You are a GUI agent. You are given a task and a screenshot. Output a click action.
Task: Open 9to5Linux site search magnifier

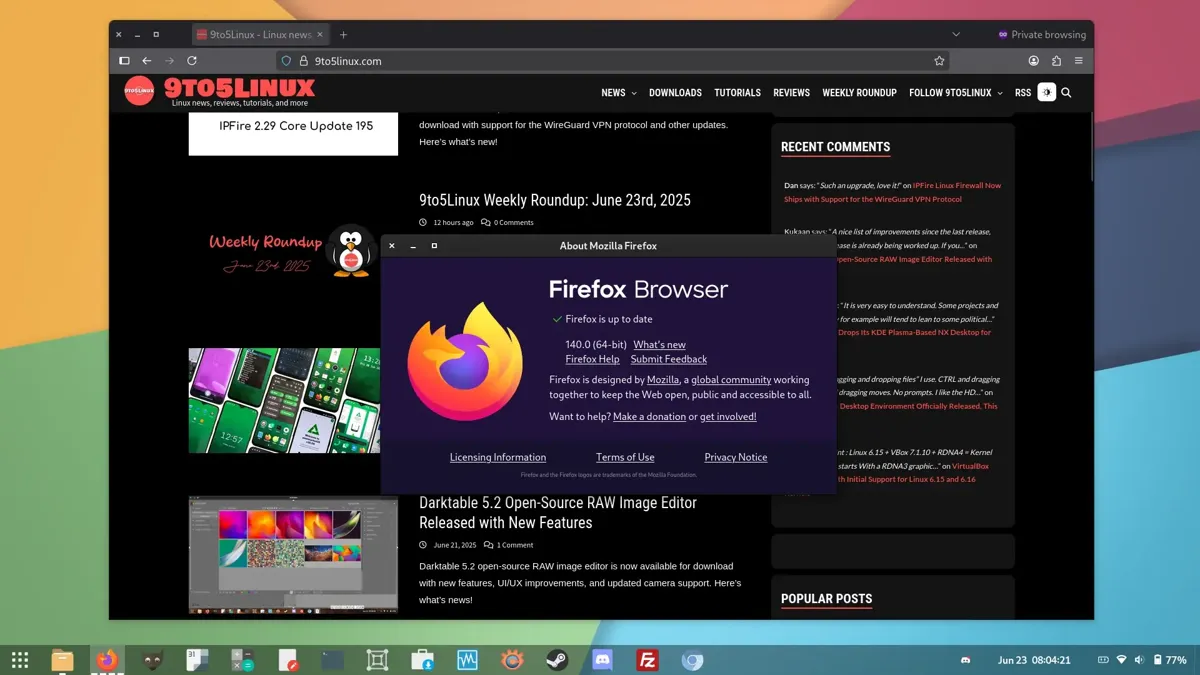[x=1066, y=93]
